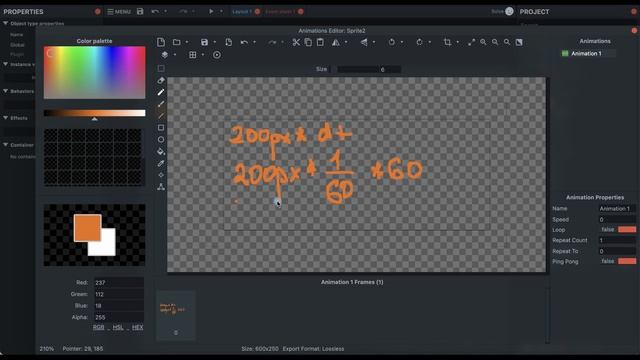Select the Ellipse shape tool
This screenshot has width=640, height=360.
161,140
